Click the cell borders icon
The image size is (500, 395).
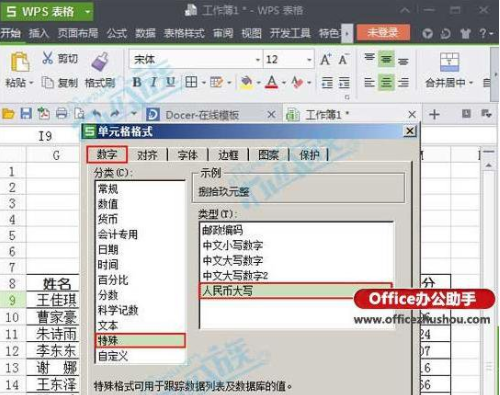(191, 82)
